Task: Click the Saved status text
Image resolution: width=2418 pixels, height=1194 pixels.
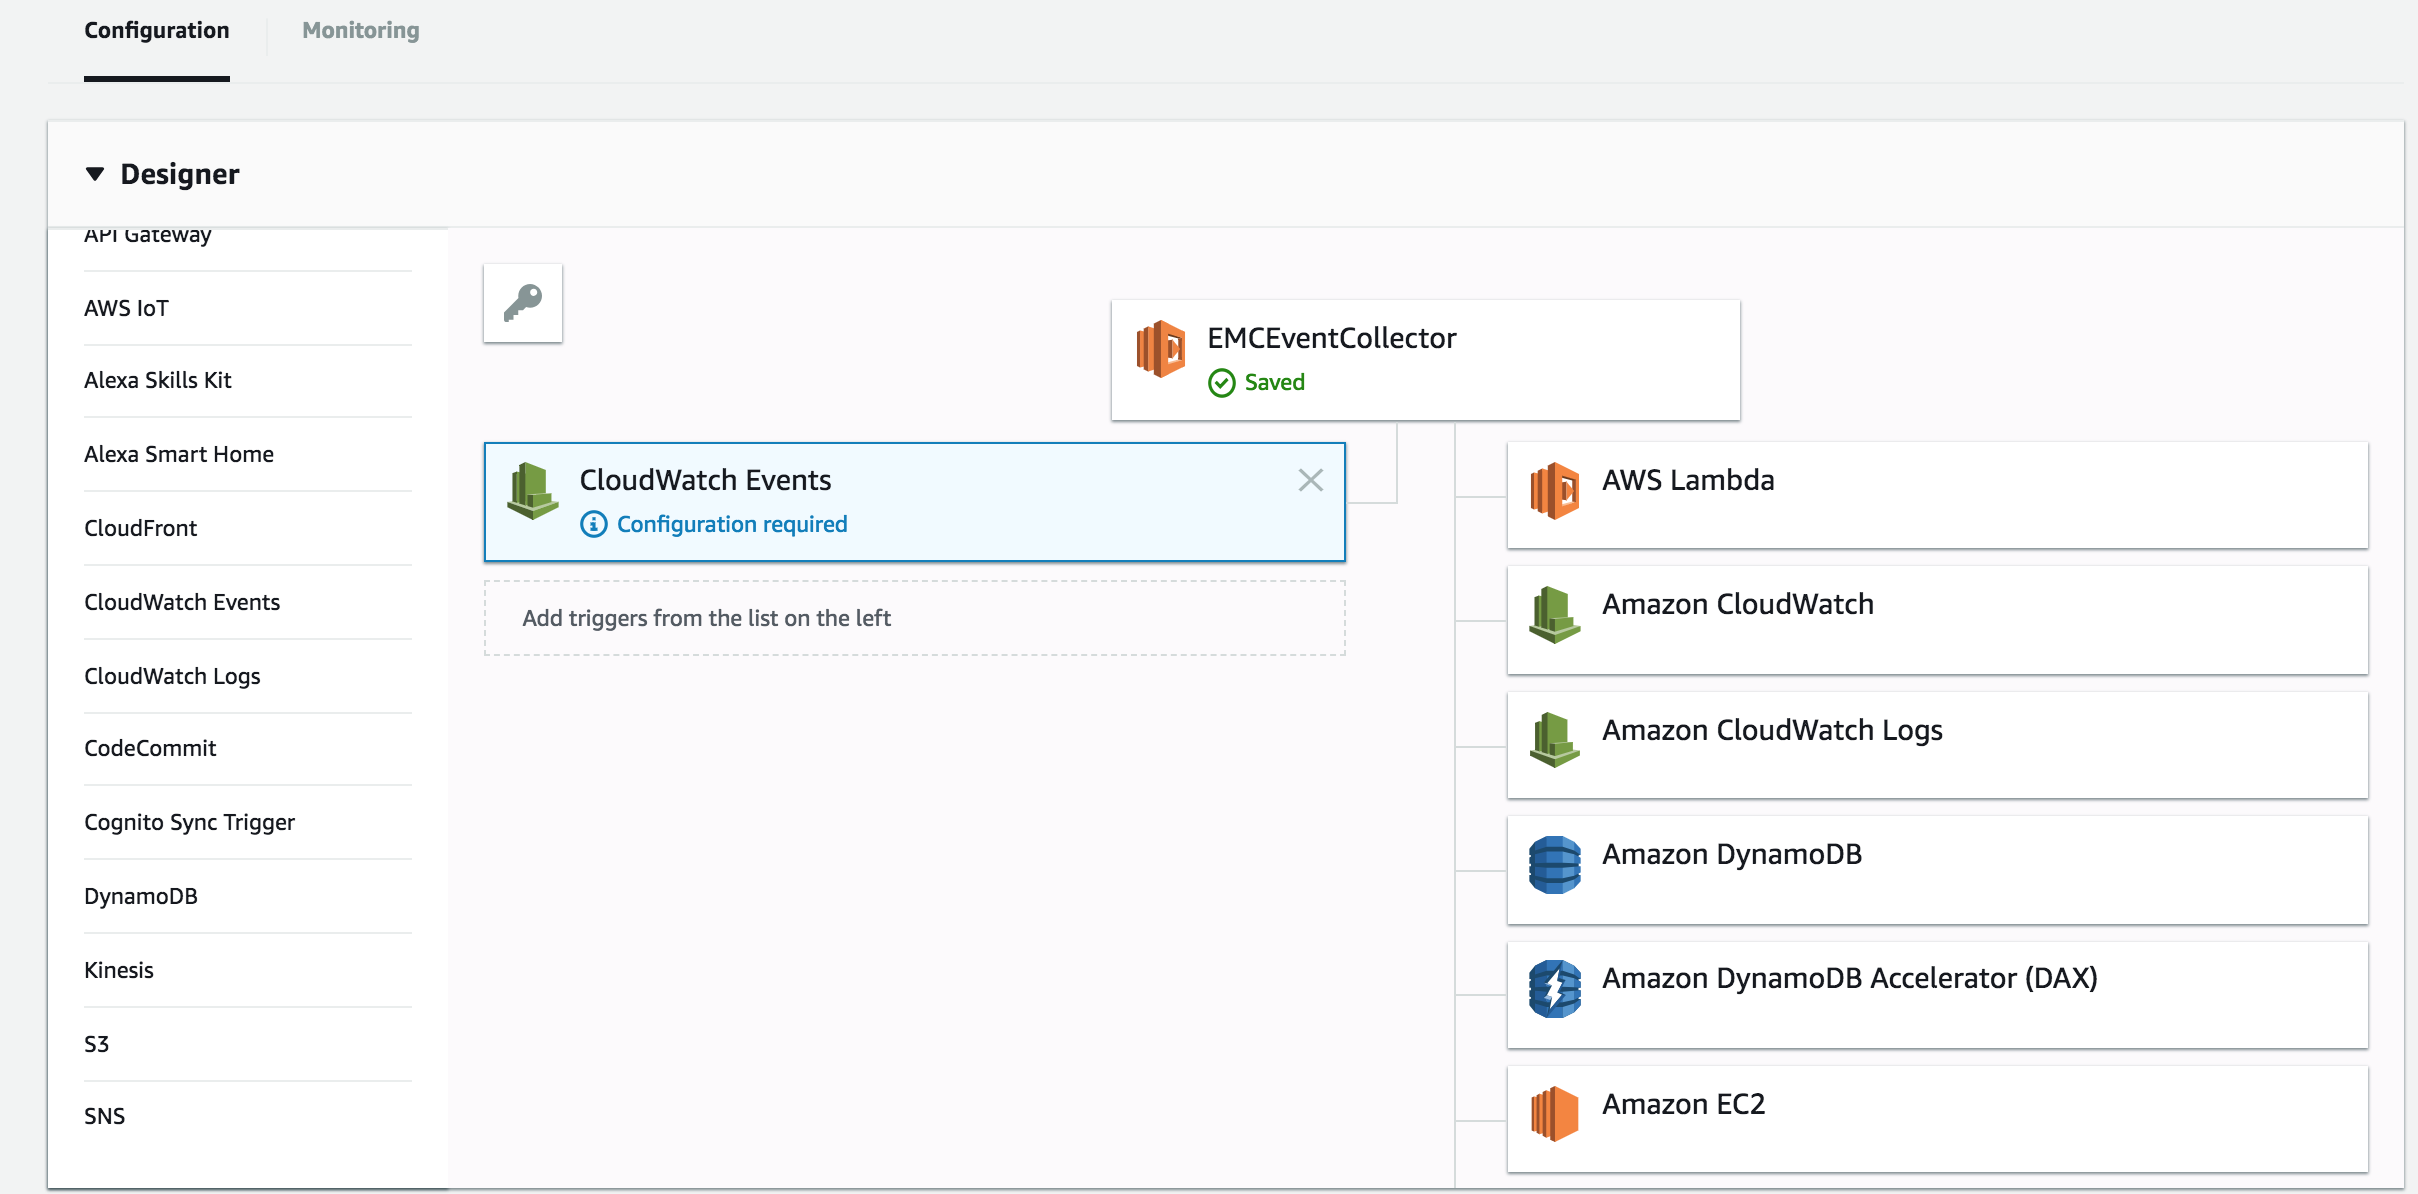Action: 1274,382
